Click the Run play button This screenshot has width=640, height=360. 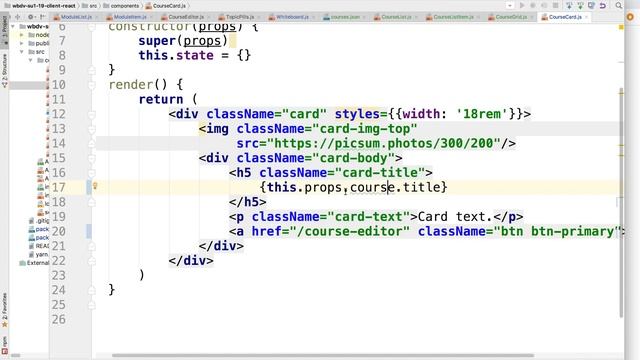pos(522,6)
